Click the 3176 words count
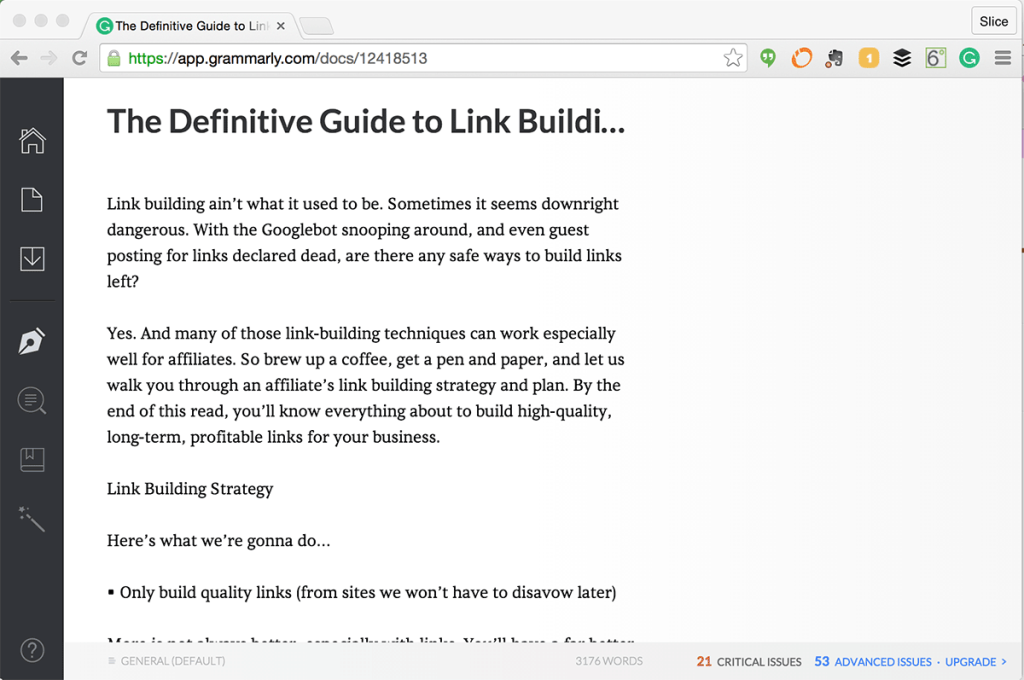Screen dimensions: 1024x680 609,661
